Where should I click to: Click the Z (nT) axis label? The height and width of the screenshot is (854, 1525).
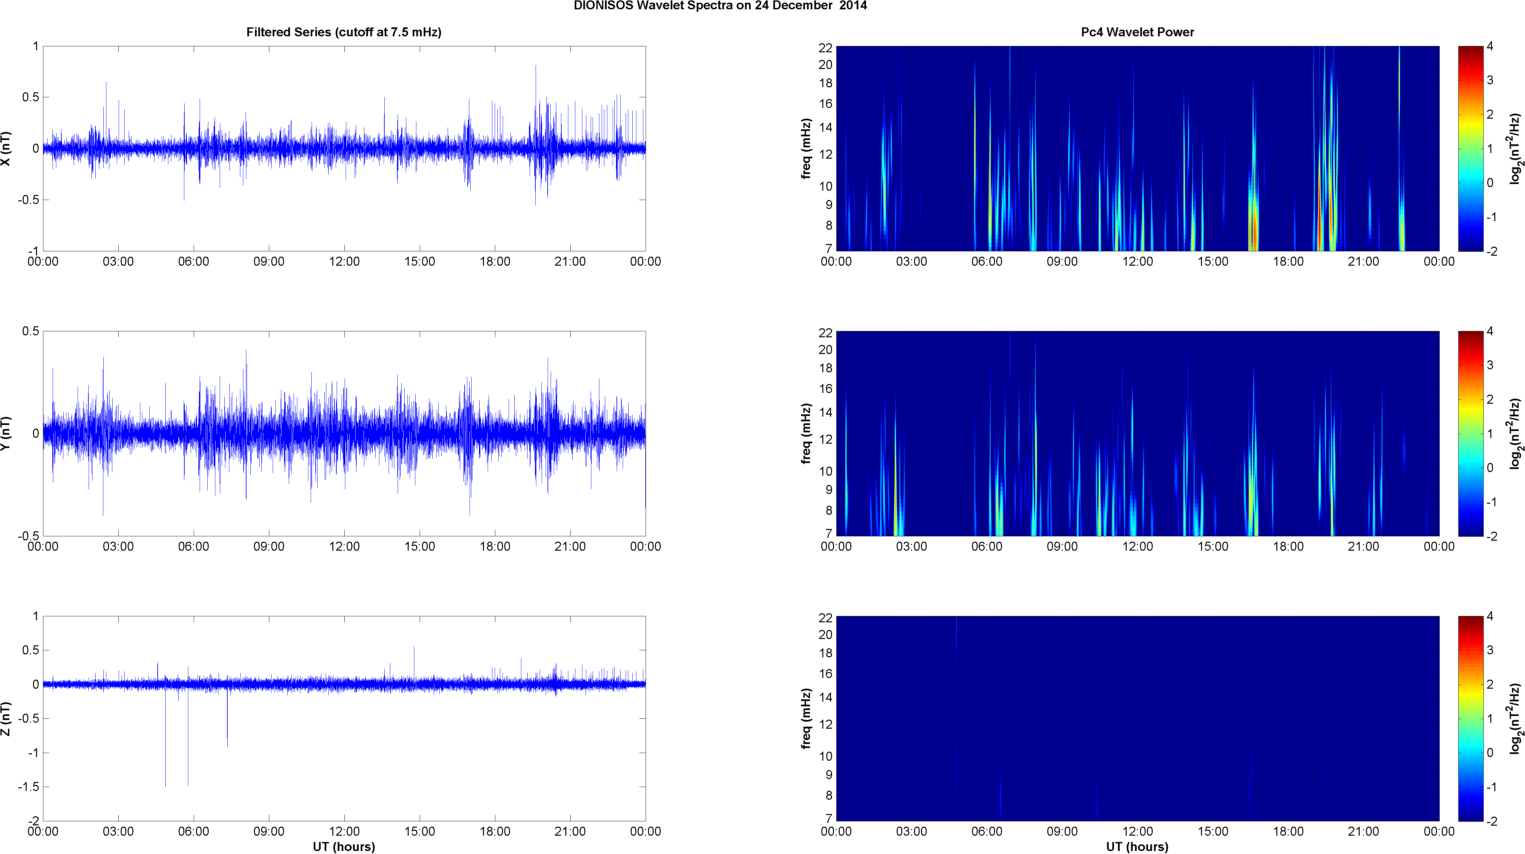point(7,718)
